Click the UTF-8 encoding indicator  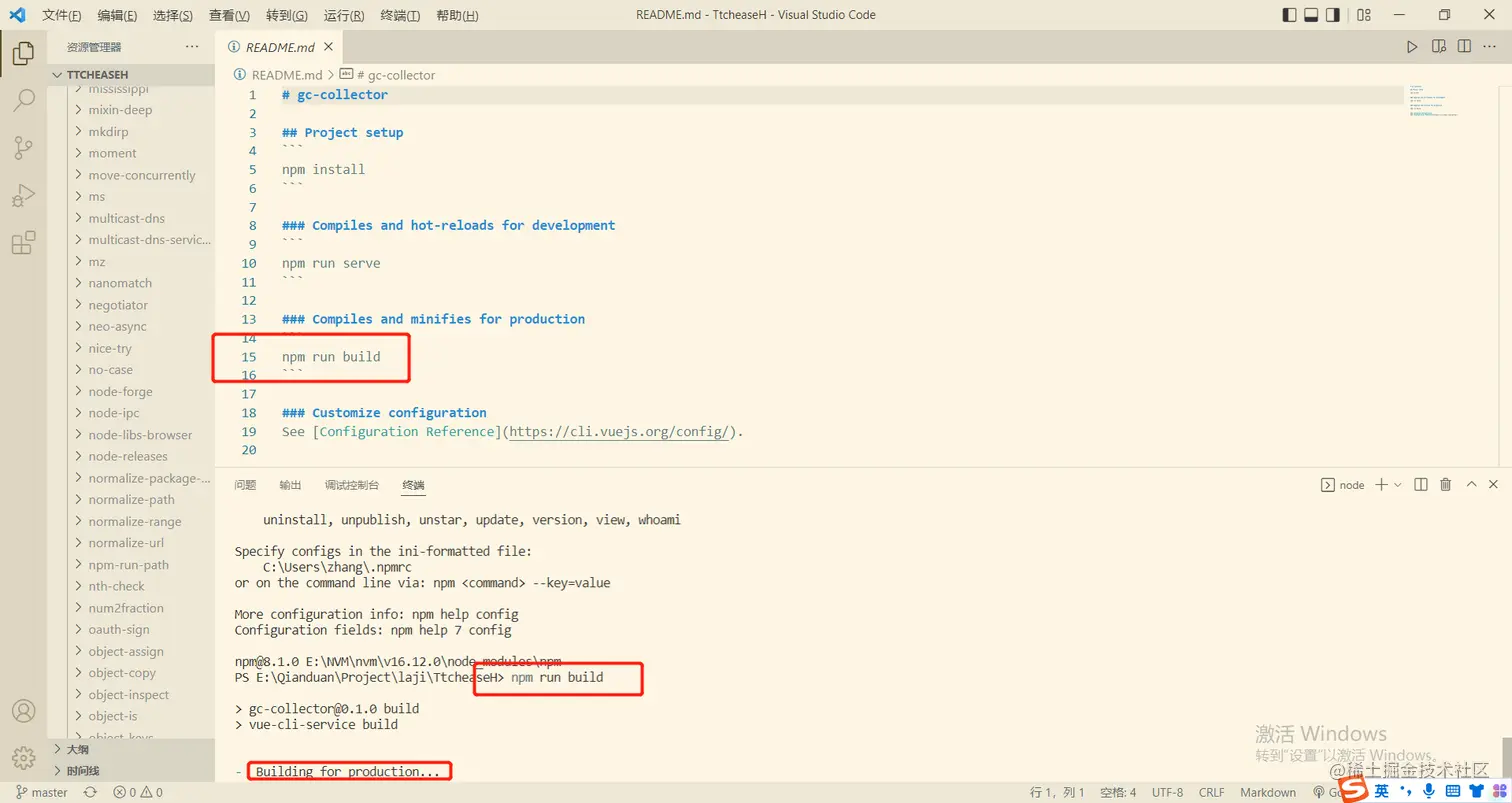(x=1167, y=792)
